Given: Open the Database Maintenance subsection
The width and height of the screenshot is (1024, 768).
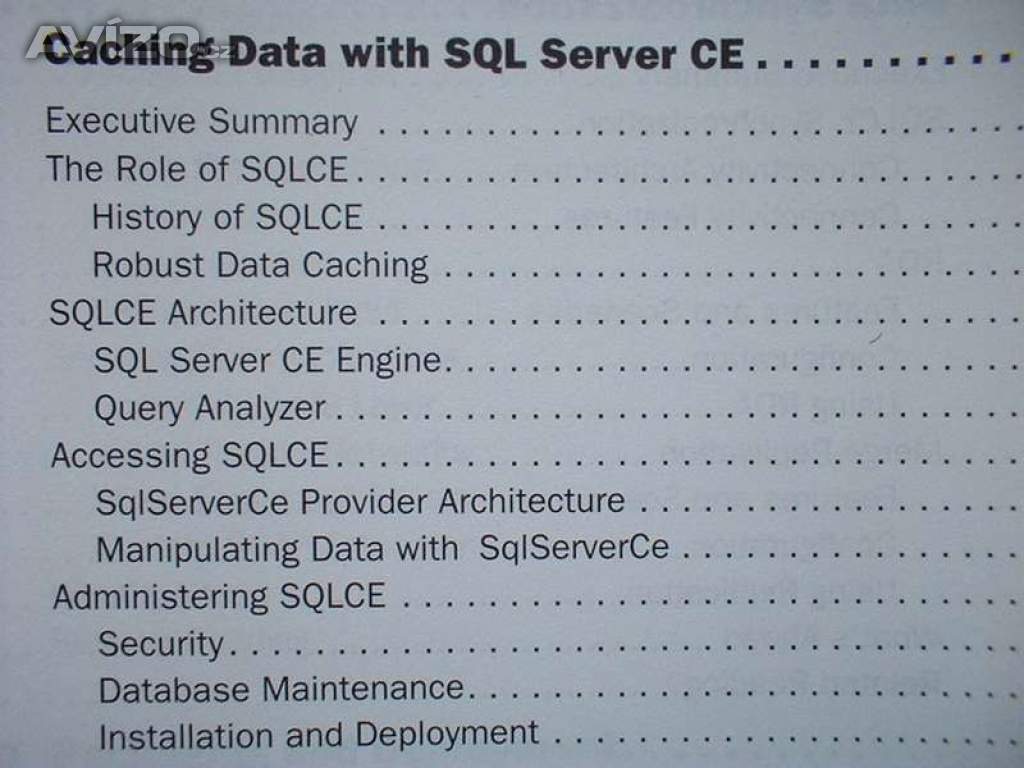Looking at the screenshot, I should point(281,689).
